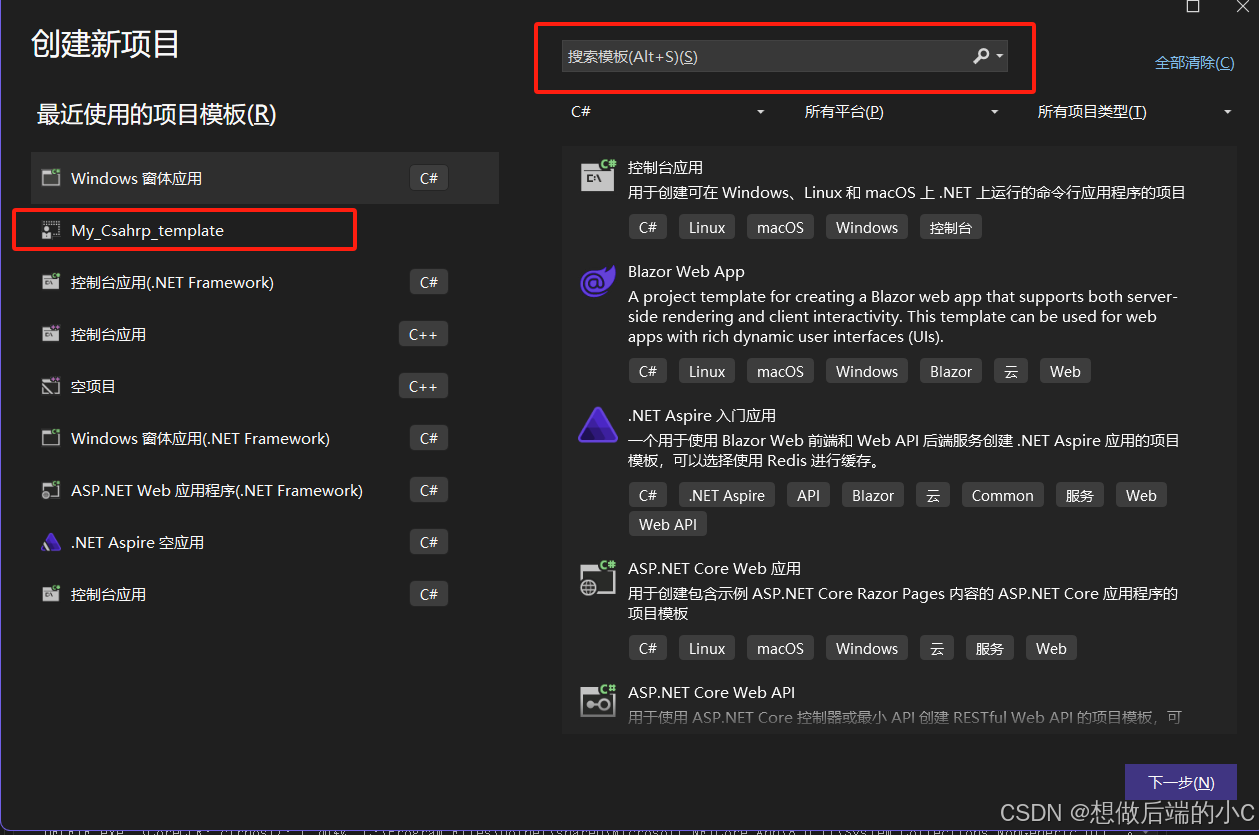Click the ASP.NET Core Web API title

coord(711,693)
